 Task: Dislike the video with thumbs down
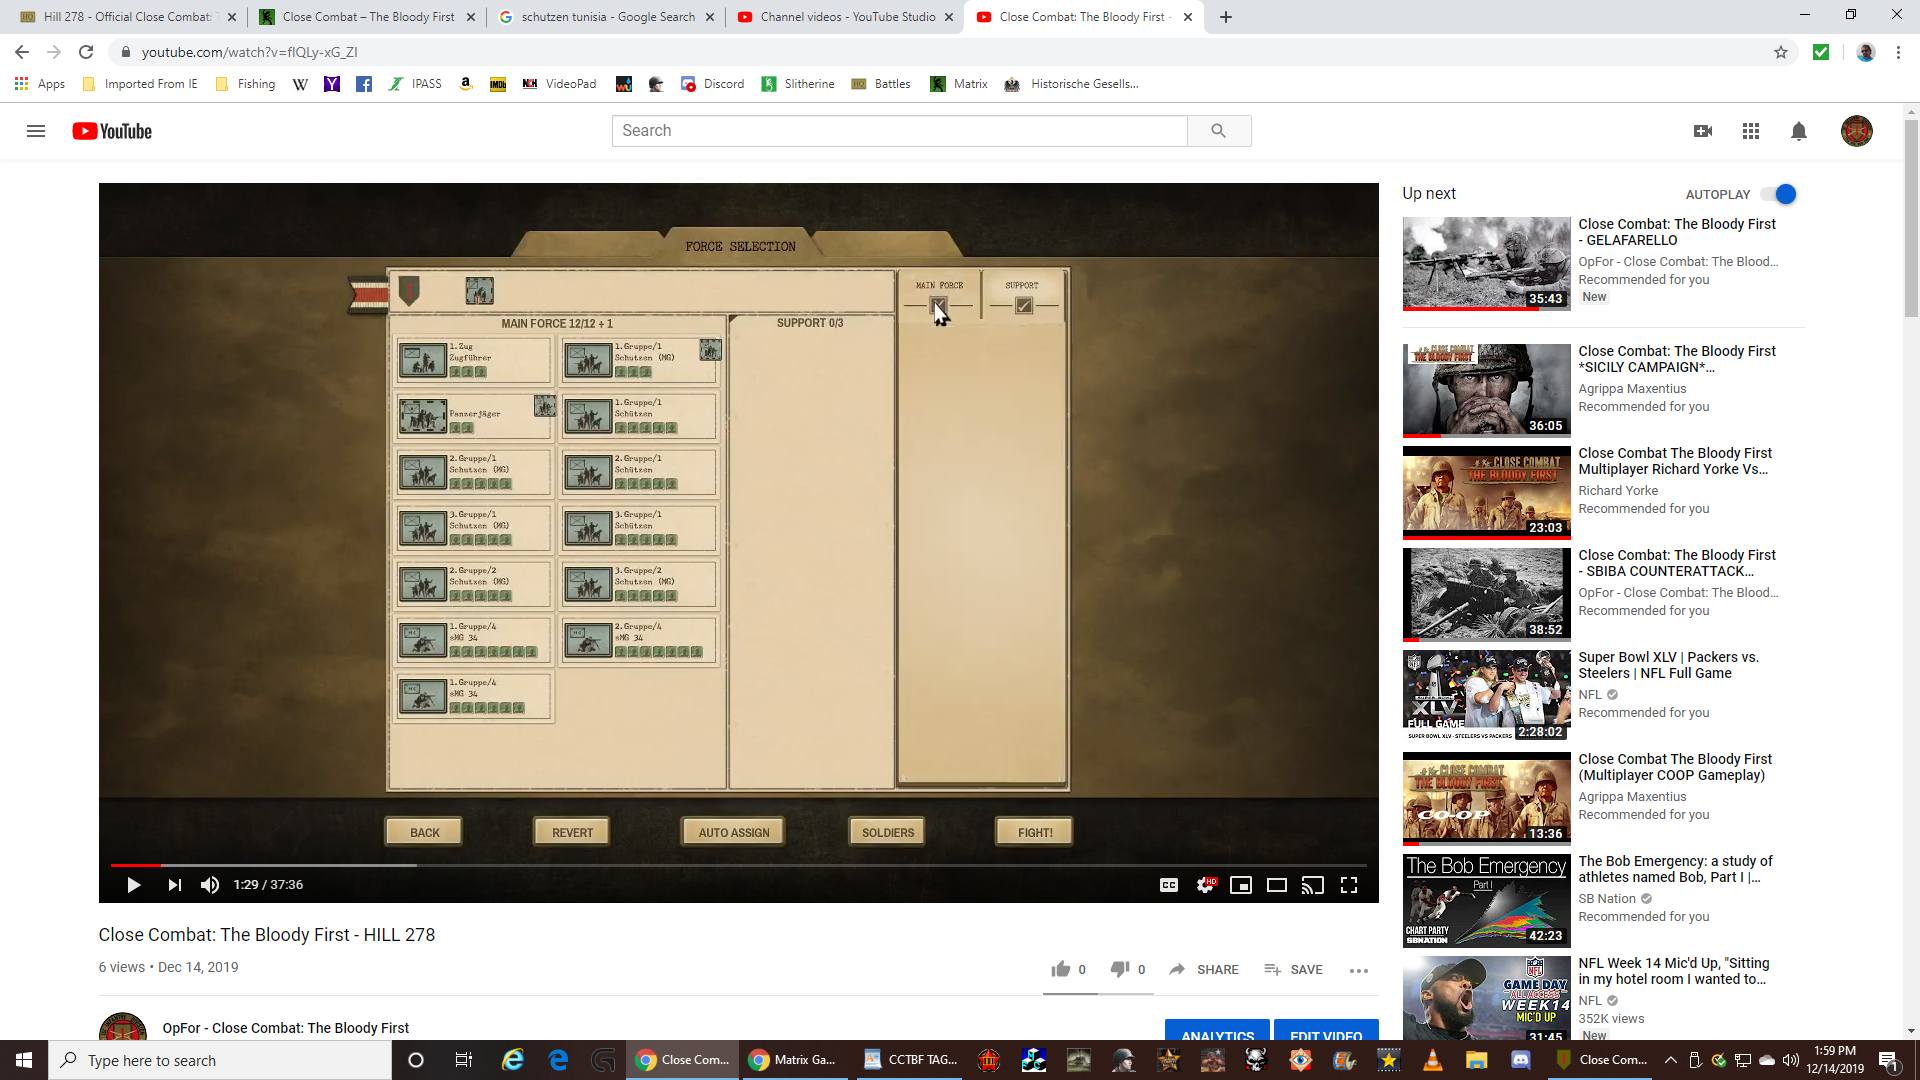pos(1120,969)
